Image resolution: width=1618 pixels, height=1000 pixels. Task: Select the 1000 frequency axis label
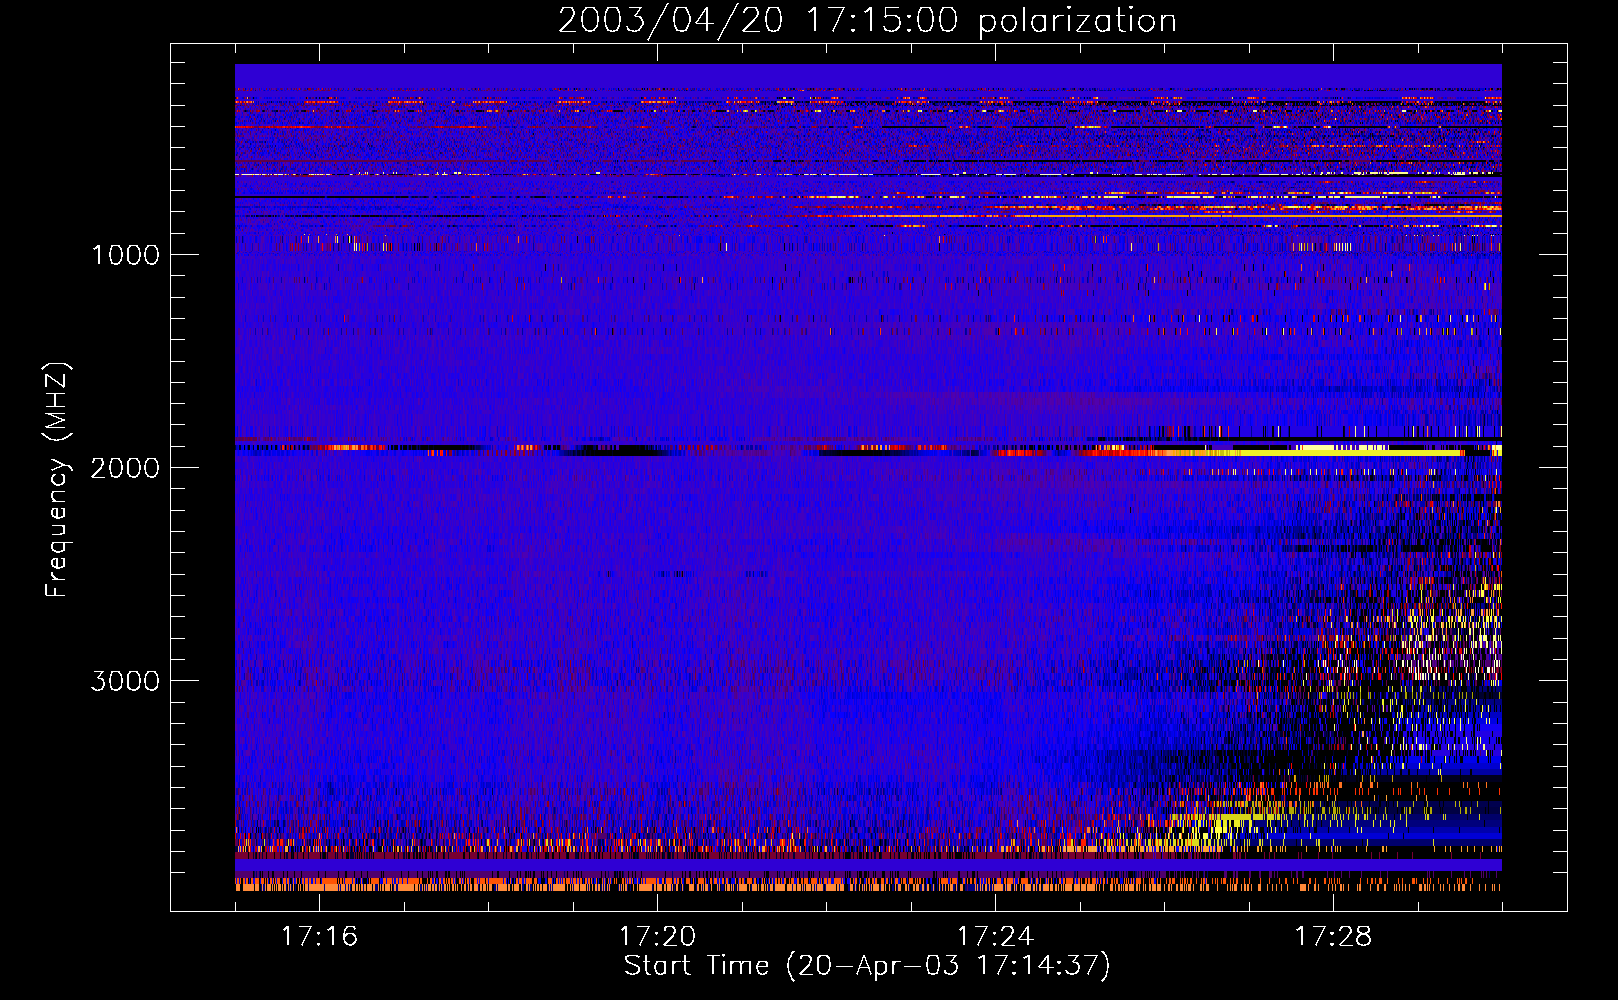(x=125, y=255)
